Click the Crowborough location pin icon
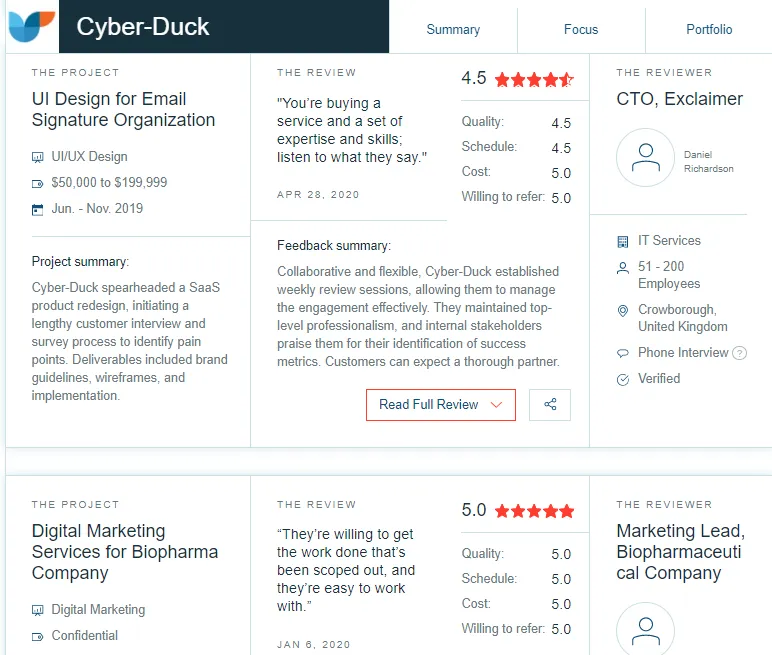Viewport: 772px width, 655px height. 623,311
